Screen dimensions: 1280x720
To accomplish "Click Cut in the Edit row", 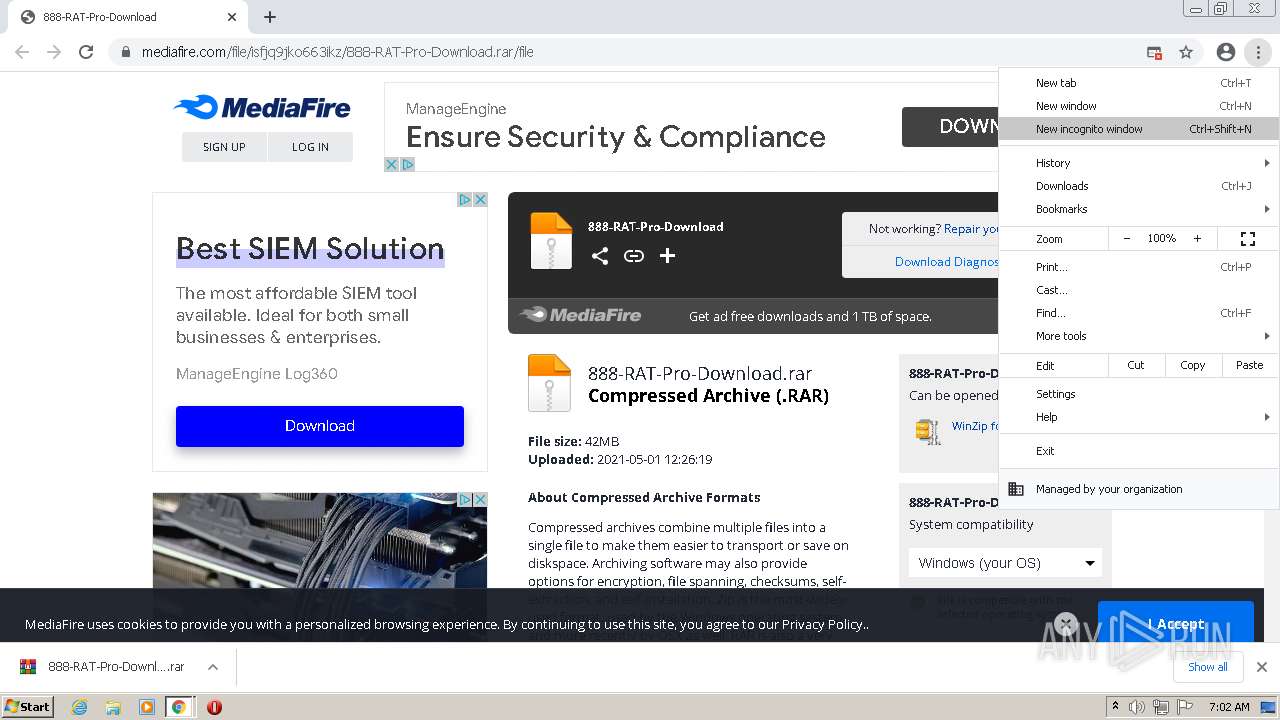I will coord(1136,365).
